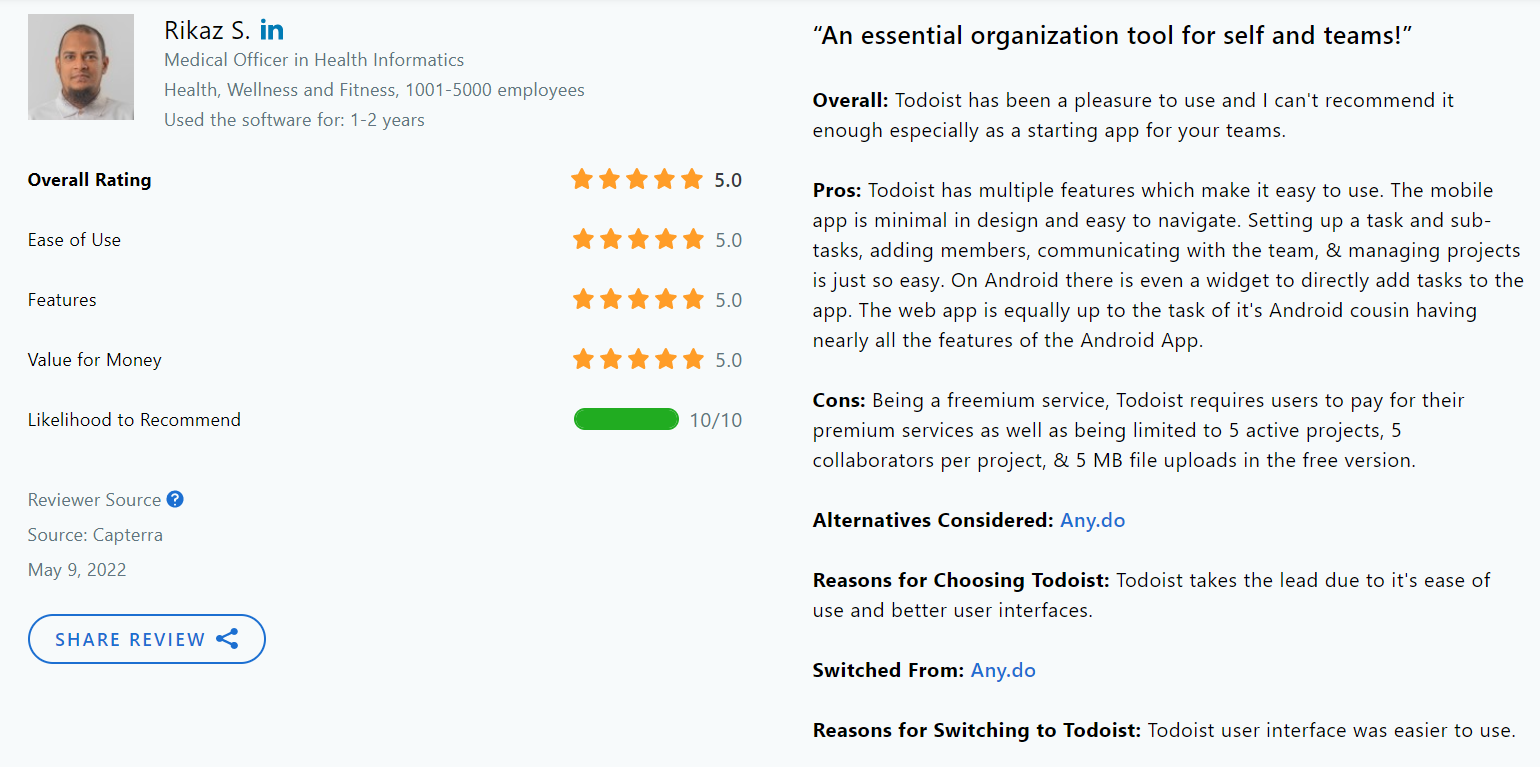Click the LinkedIn icon next to Rikaz S.

[271, 30]
